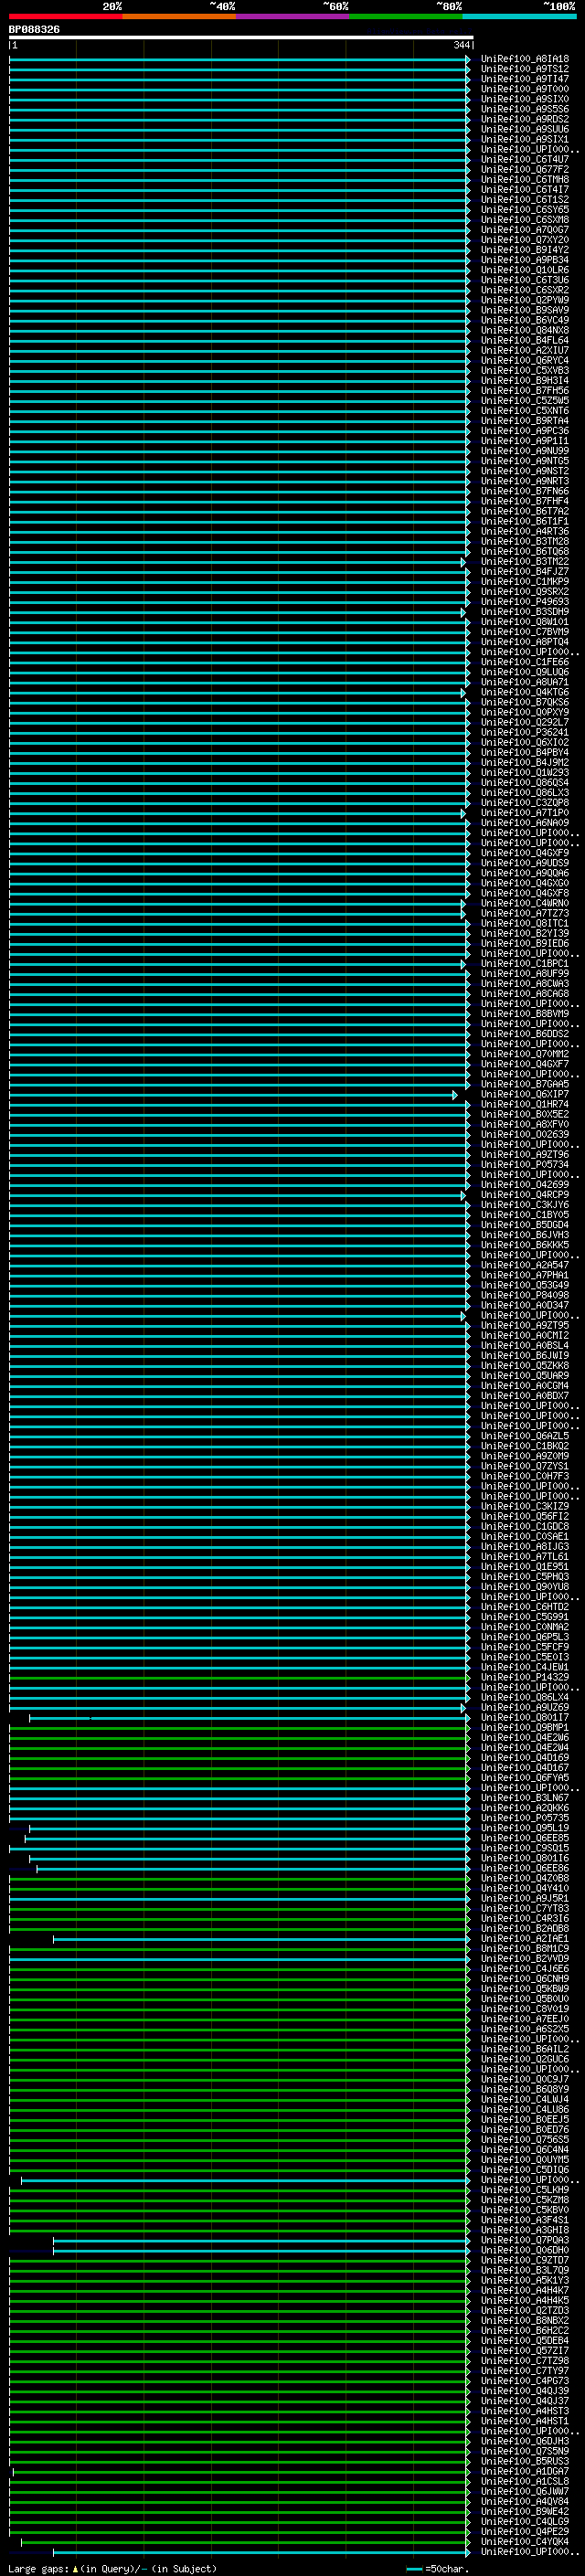This screenshot has height=2576, width=585.
Task: Select subject label UniRef100_Q84NX8
Action: point(524,330)
